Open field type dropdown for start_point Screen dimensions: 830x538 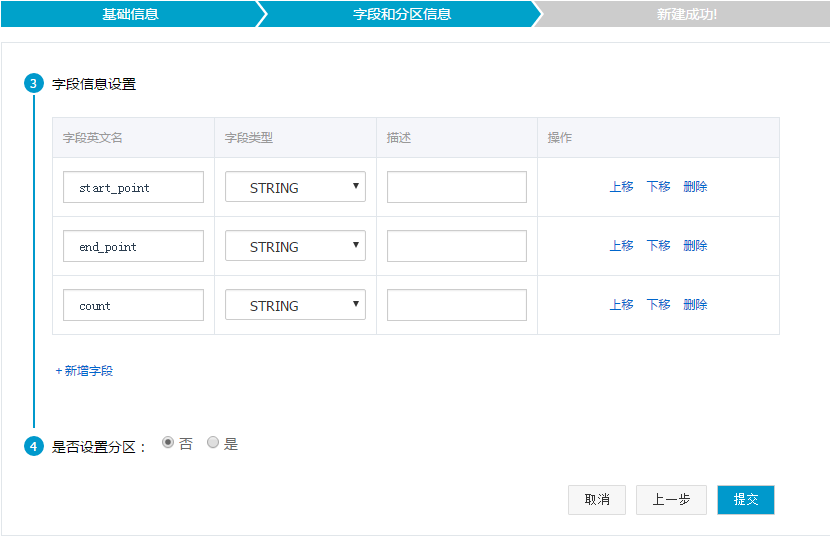click(295, 187)
